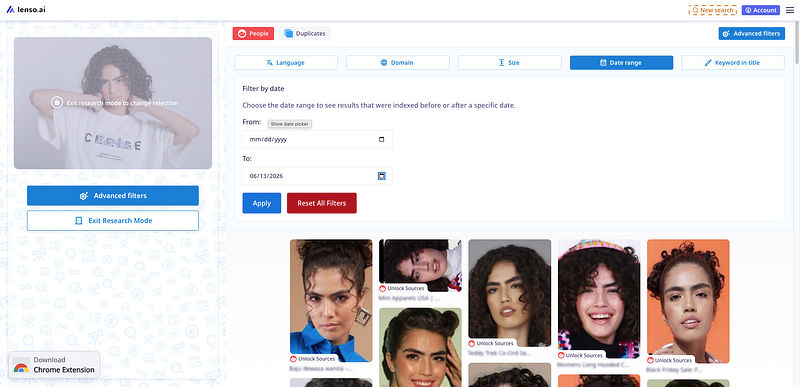Start a New search

pos(713,10)
